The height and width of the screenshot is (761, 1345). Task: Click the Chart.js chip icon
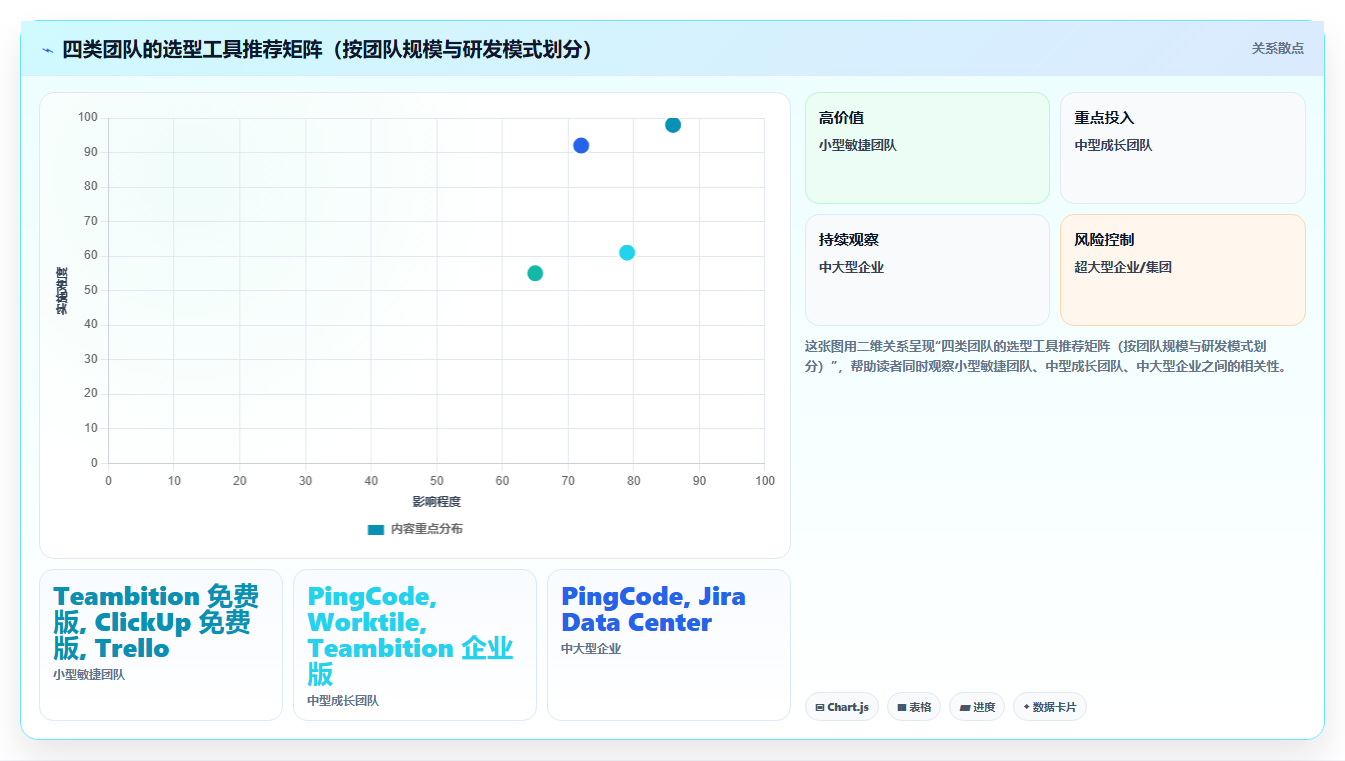[820, 707]
